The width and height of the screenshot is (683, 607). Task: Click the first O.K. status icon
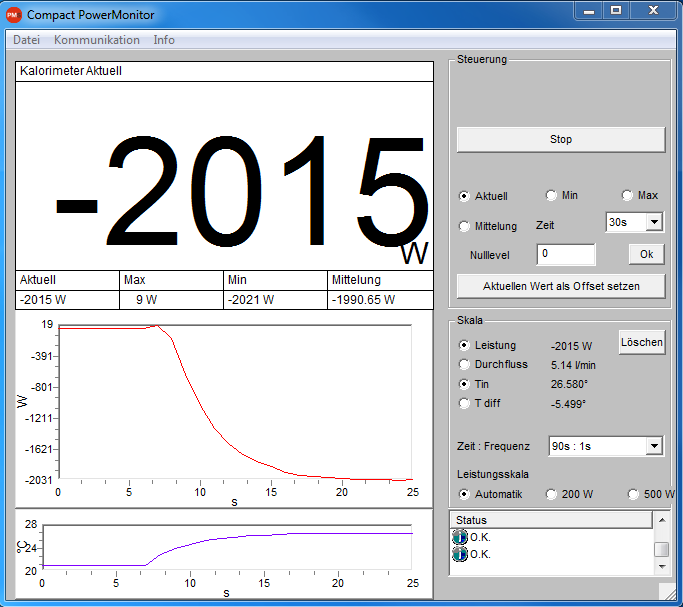pyautogui.click(x=460, y=537)
